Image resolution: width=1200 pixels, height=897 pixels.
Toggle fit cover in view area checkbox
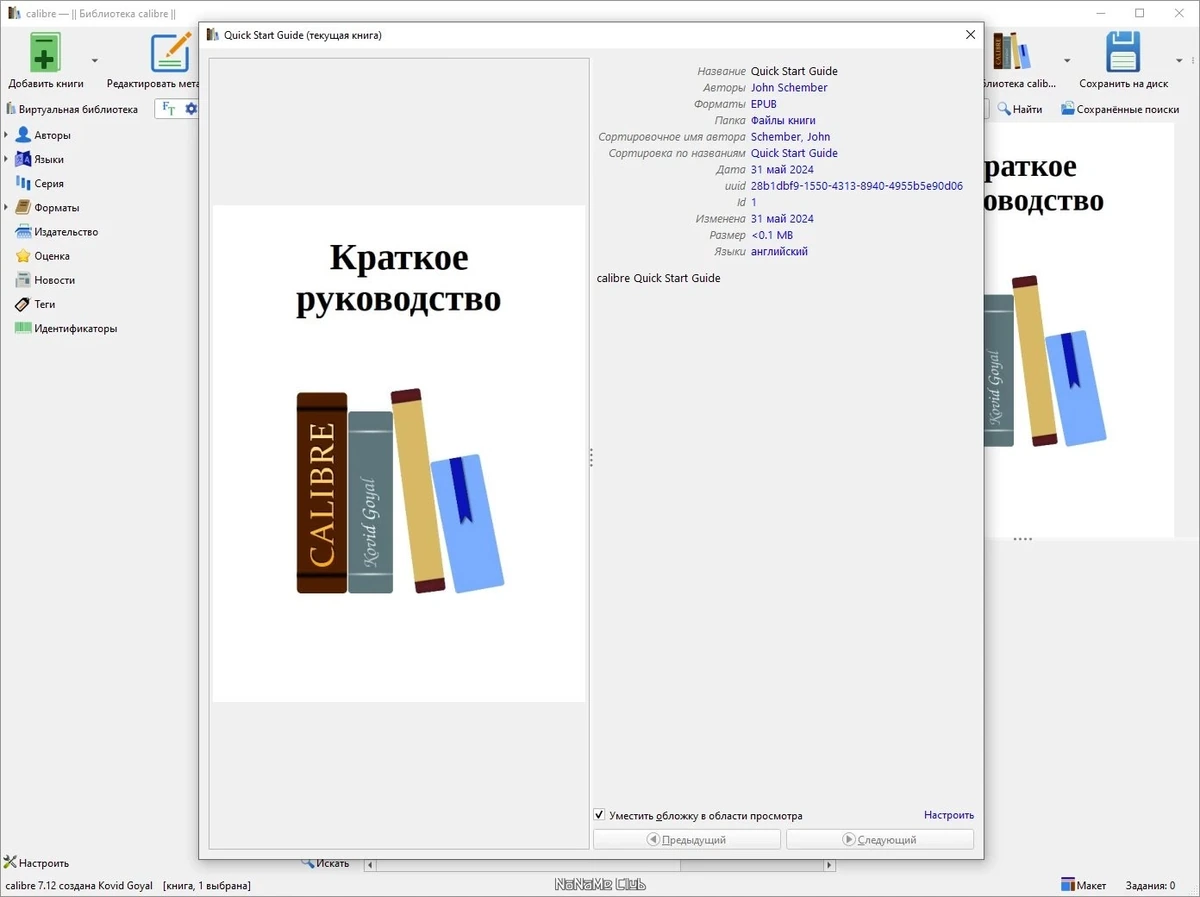click(x=600, y=815)
